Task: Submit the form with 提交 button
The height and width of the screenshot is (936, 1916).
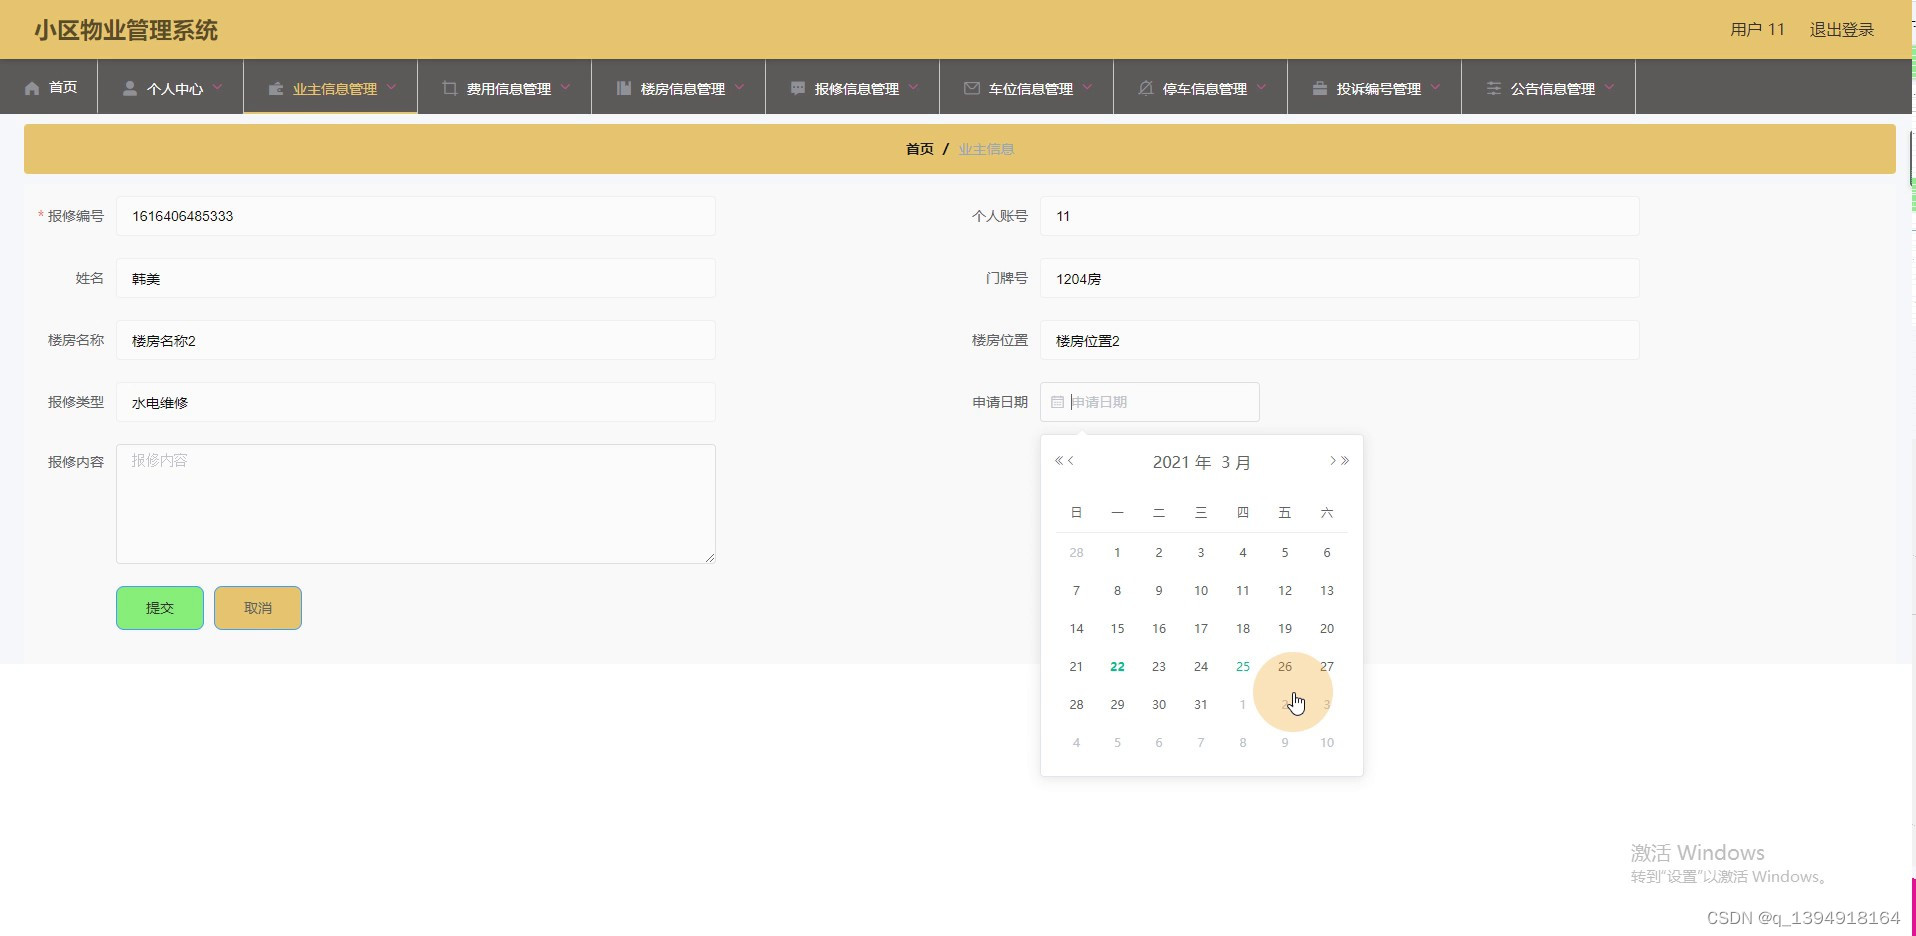Action: (x=160, y=608)
